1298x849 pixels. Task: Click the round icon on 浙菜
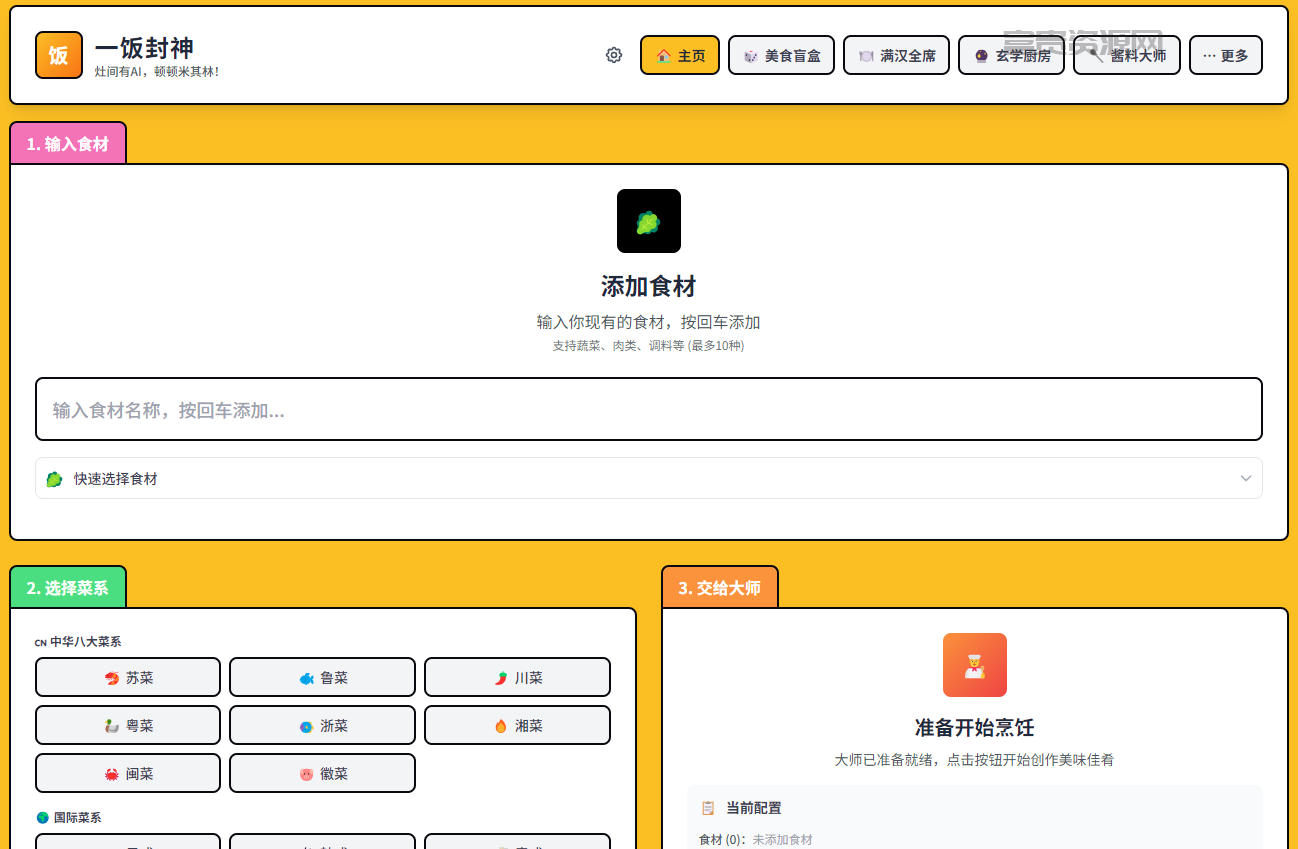click(x=307, y=726)
